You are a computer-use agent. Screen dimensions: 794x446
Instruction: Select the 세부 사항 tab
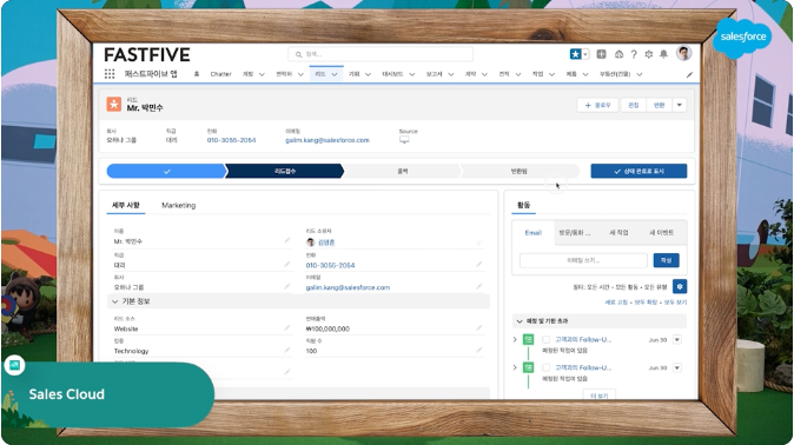[126, 205]
